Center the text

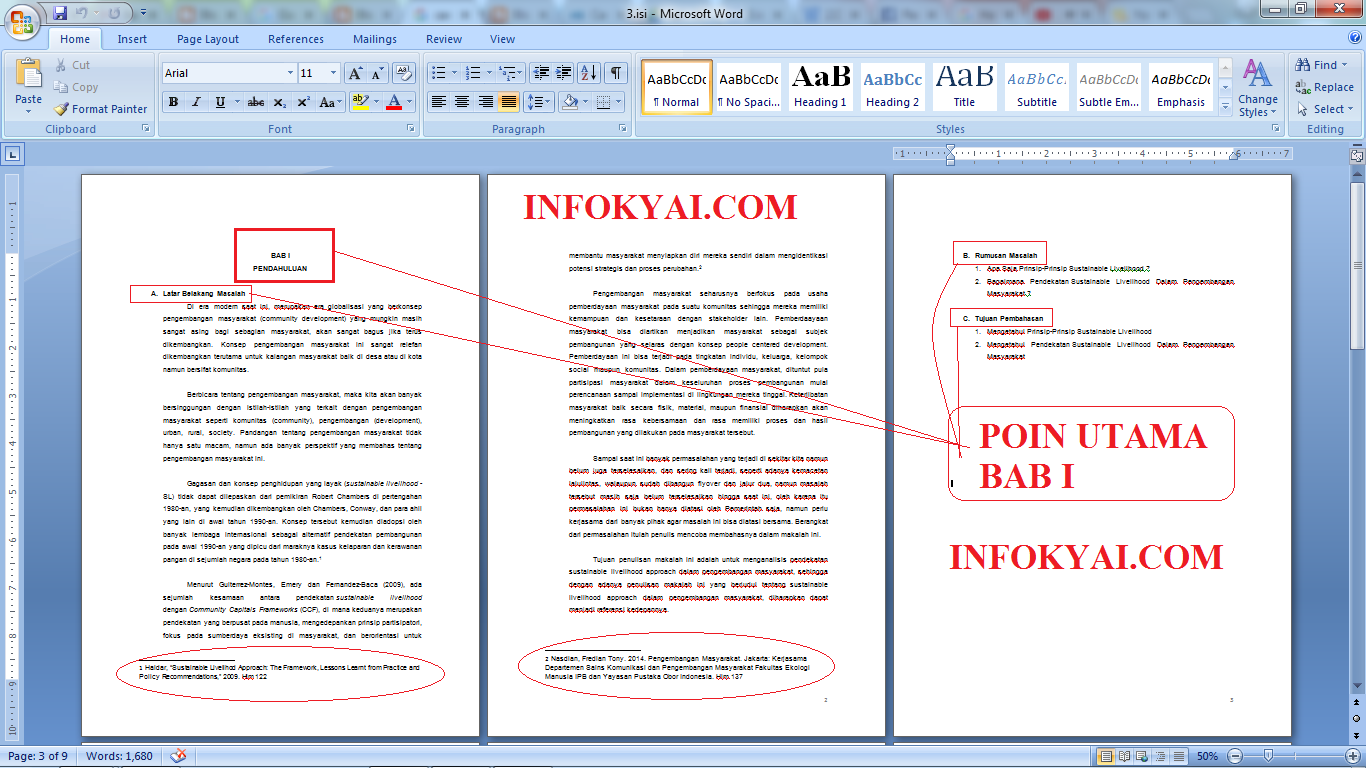click(462, 102)
